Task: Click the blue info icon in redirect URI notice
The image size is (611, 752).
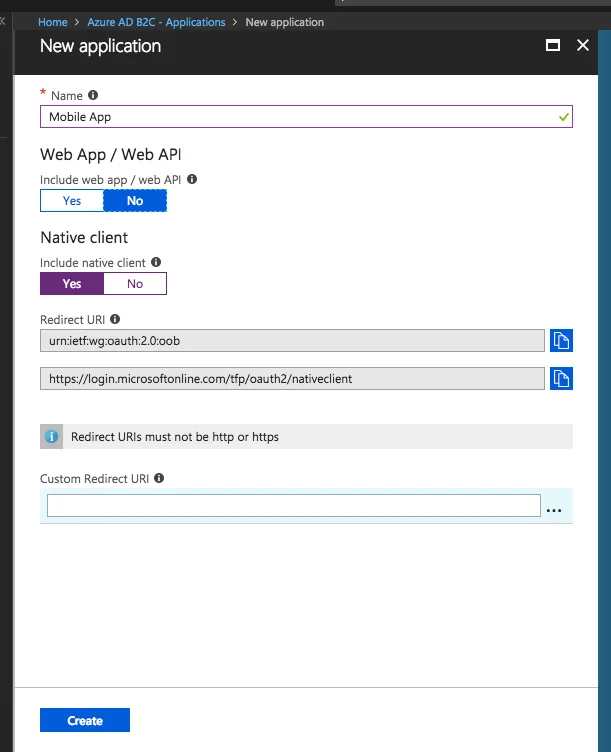Action: pyautogui.click(x=51, y=436)
